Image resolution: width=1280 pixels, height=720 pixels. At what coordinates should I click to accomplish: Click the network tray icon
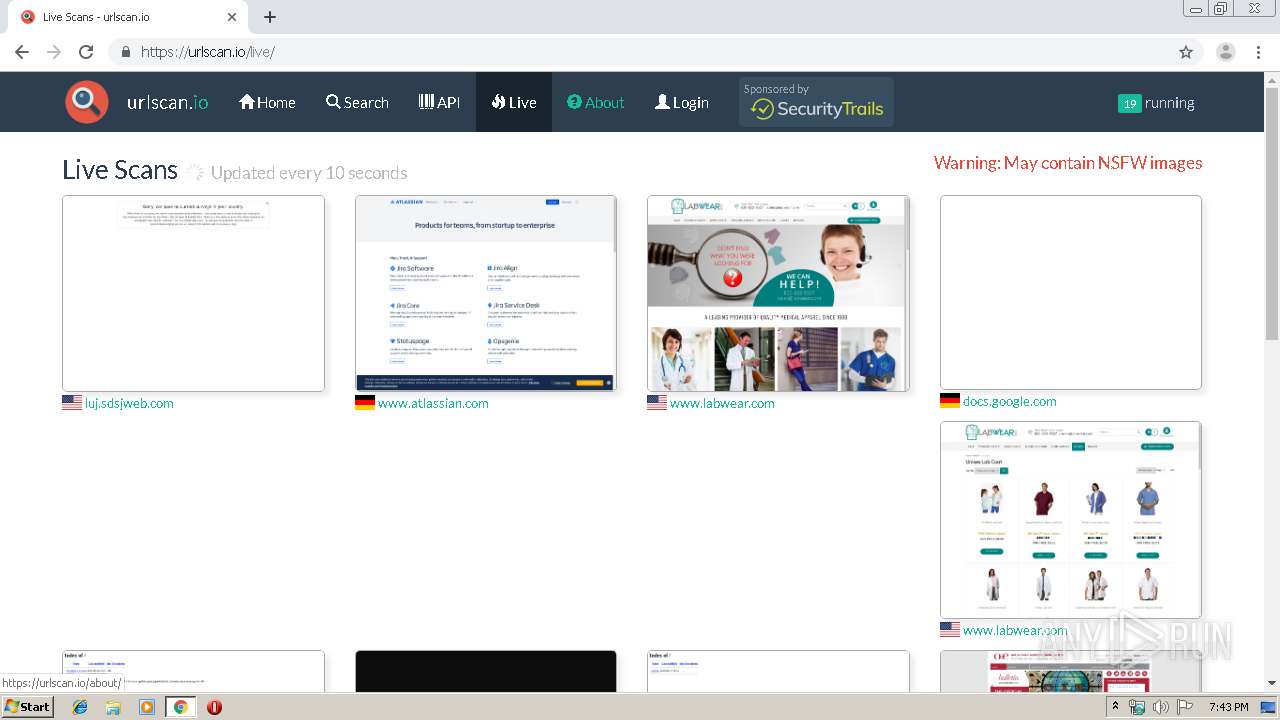(x=1137, y=707)
